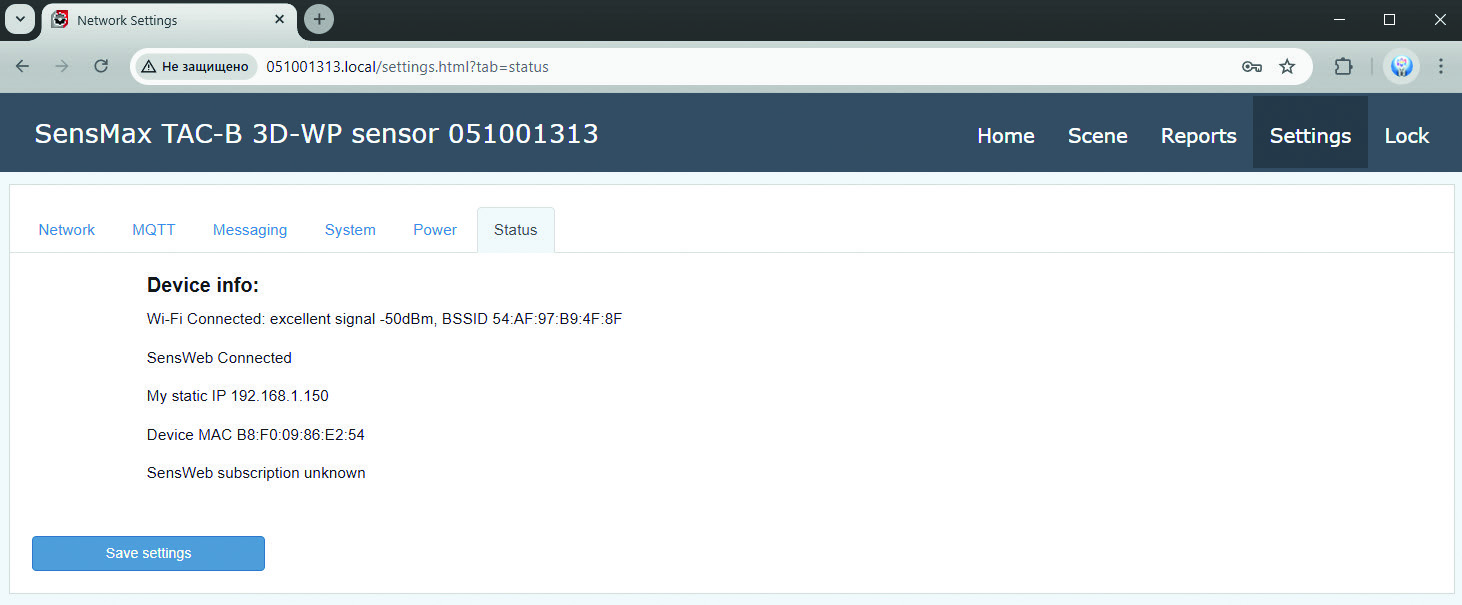Image resolution: width=1462 pixels, height=605 pixels.
Task: Click the 'Не защищено' security warning chip
Action: [x=195, y=67]
